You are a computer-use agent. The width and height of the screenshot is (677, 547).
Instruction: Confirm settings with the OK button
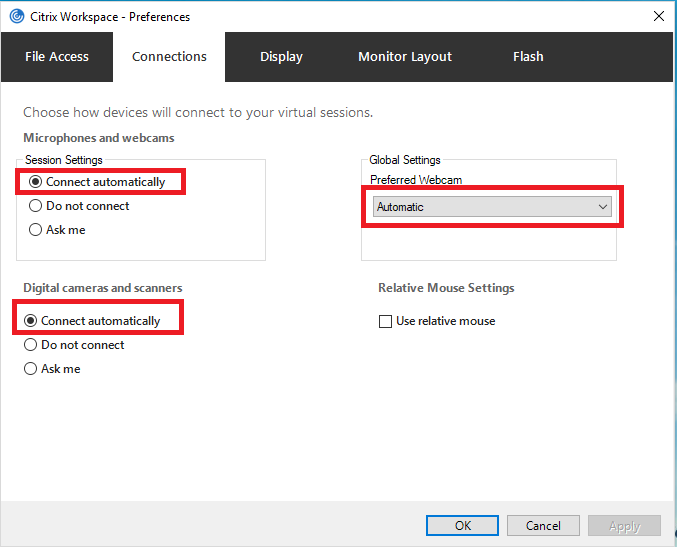pyautogui.click(x=462, y=525)
